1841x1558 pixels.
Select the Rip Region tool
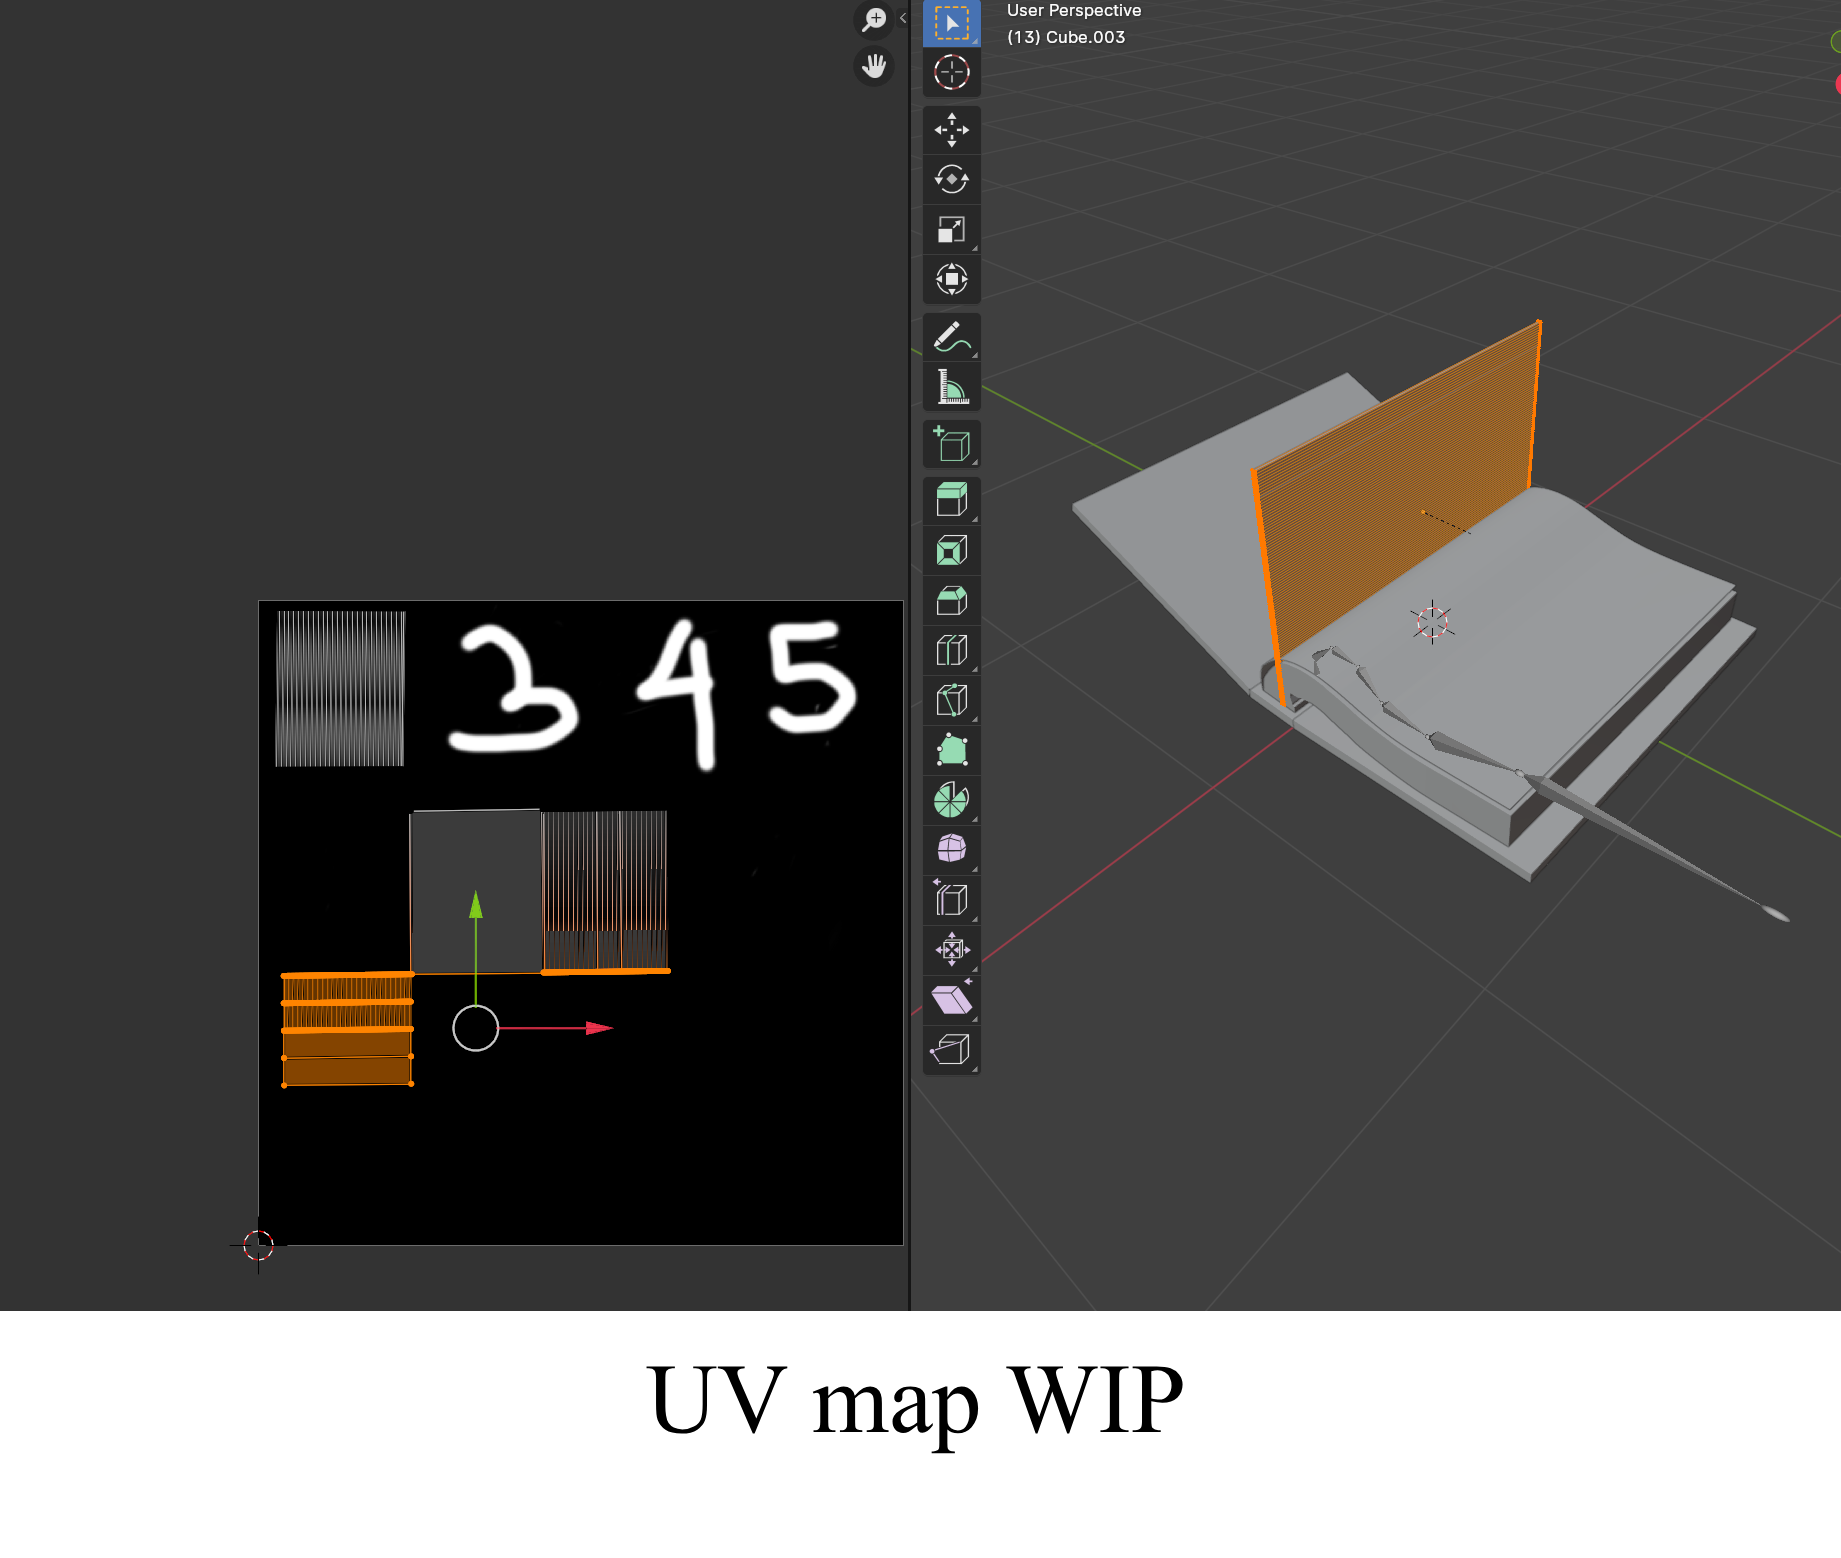[x=951, y=1050]
